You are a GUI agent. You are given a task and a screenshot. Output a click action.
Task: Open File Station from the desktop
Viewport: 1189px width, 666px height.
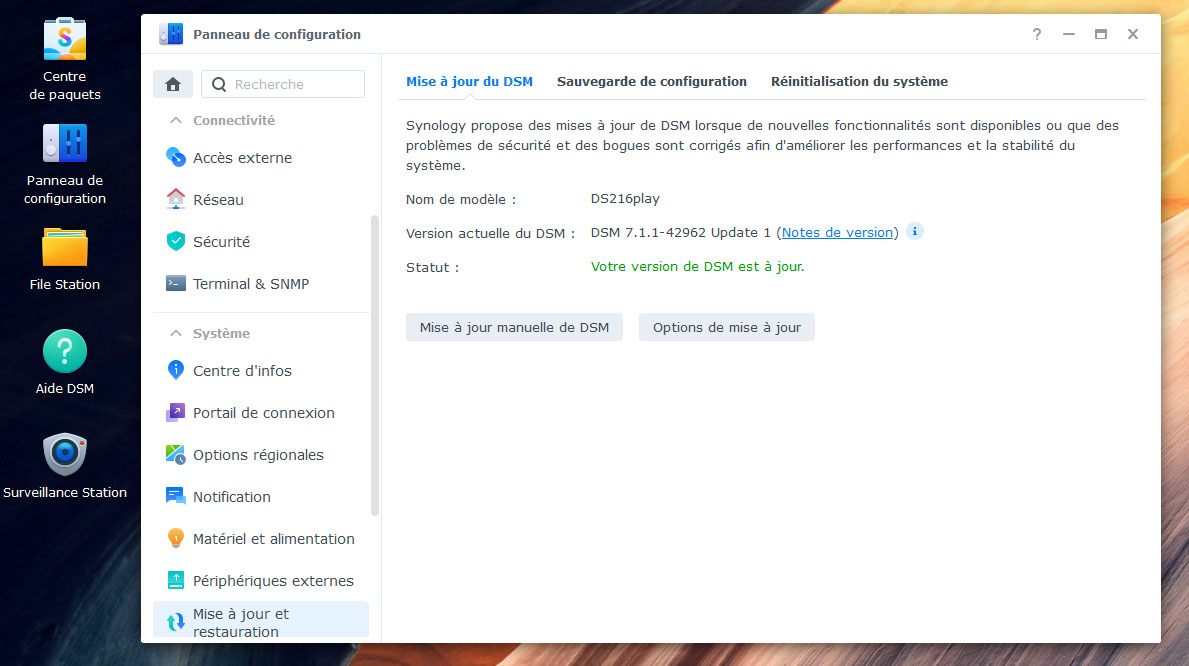(x=65, y=248)
